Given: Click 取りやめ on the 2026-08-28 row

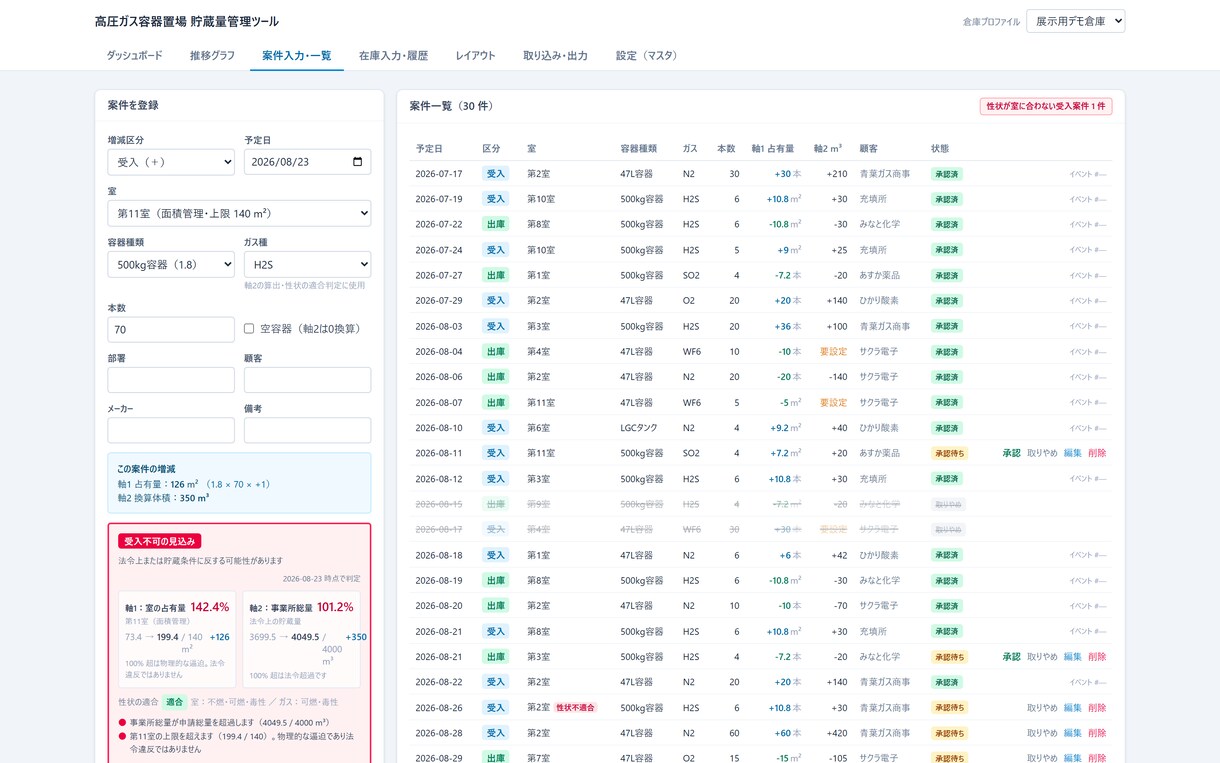Looking at the screenshot, I should pyautogui.click(x=1042, y=733).
